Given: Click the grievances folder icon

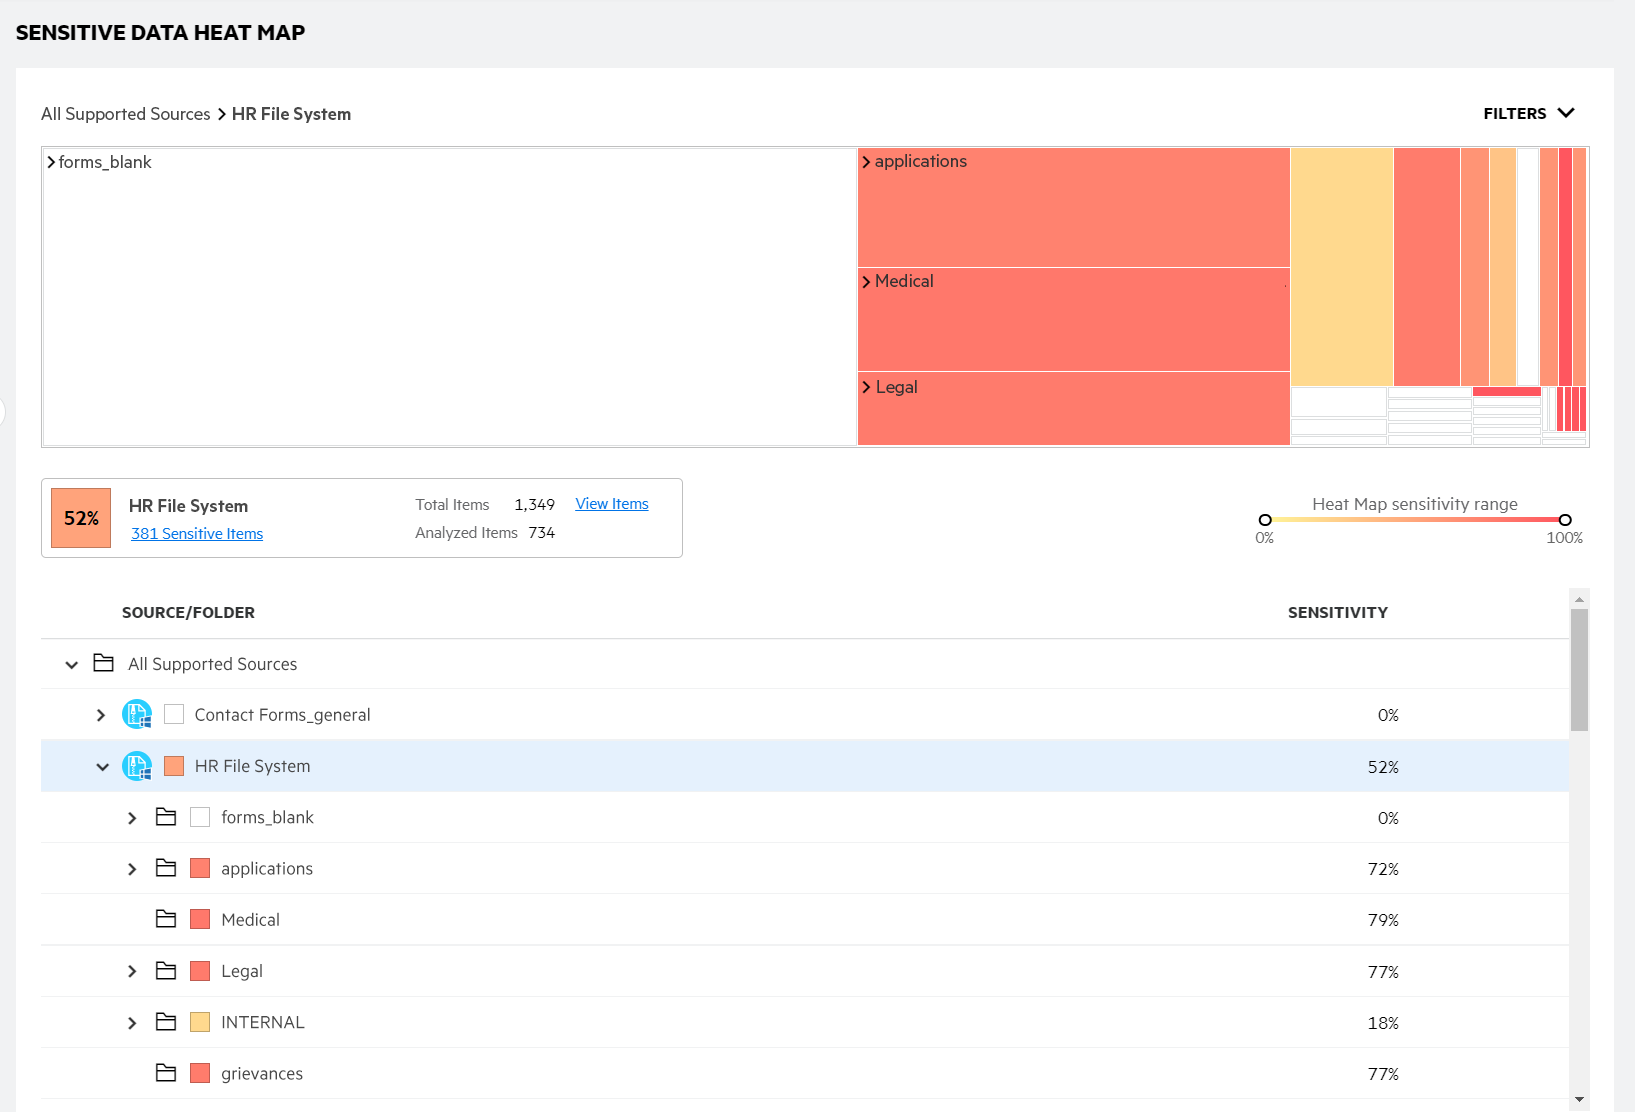Looking at the screenshot, I should 166,1073.
